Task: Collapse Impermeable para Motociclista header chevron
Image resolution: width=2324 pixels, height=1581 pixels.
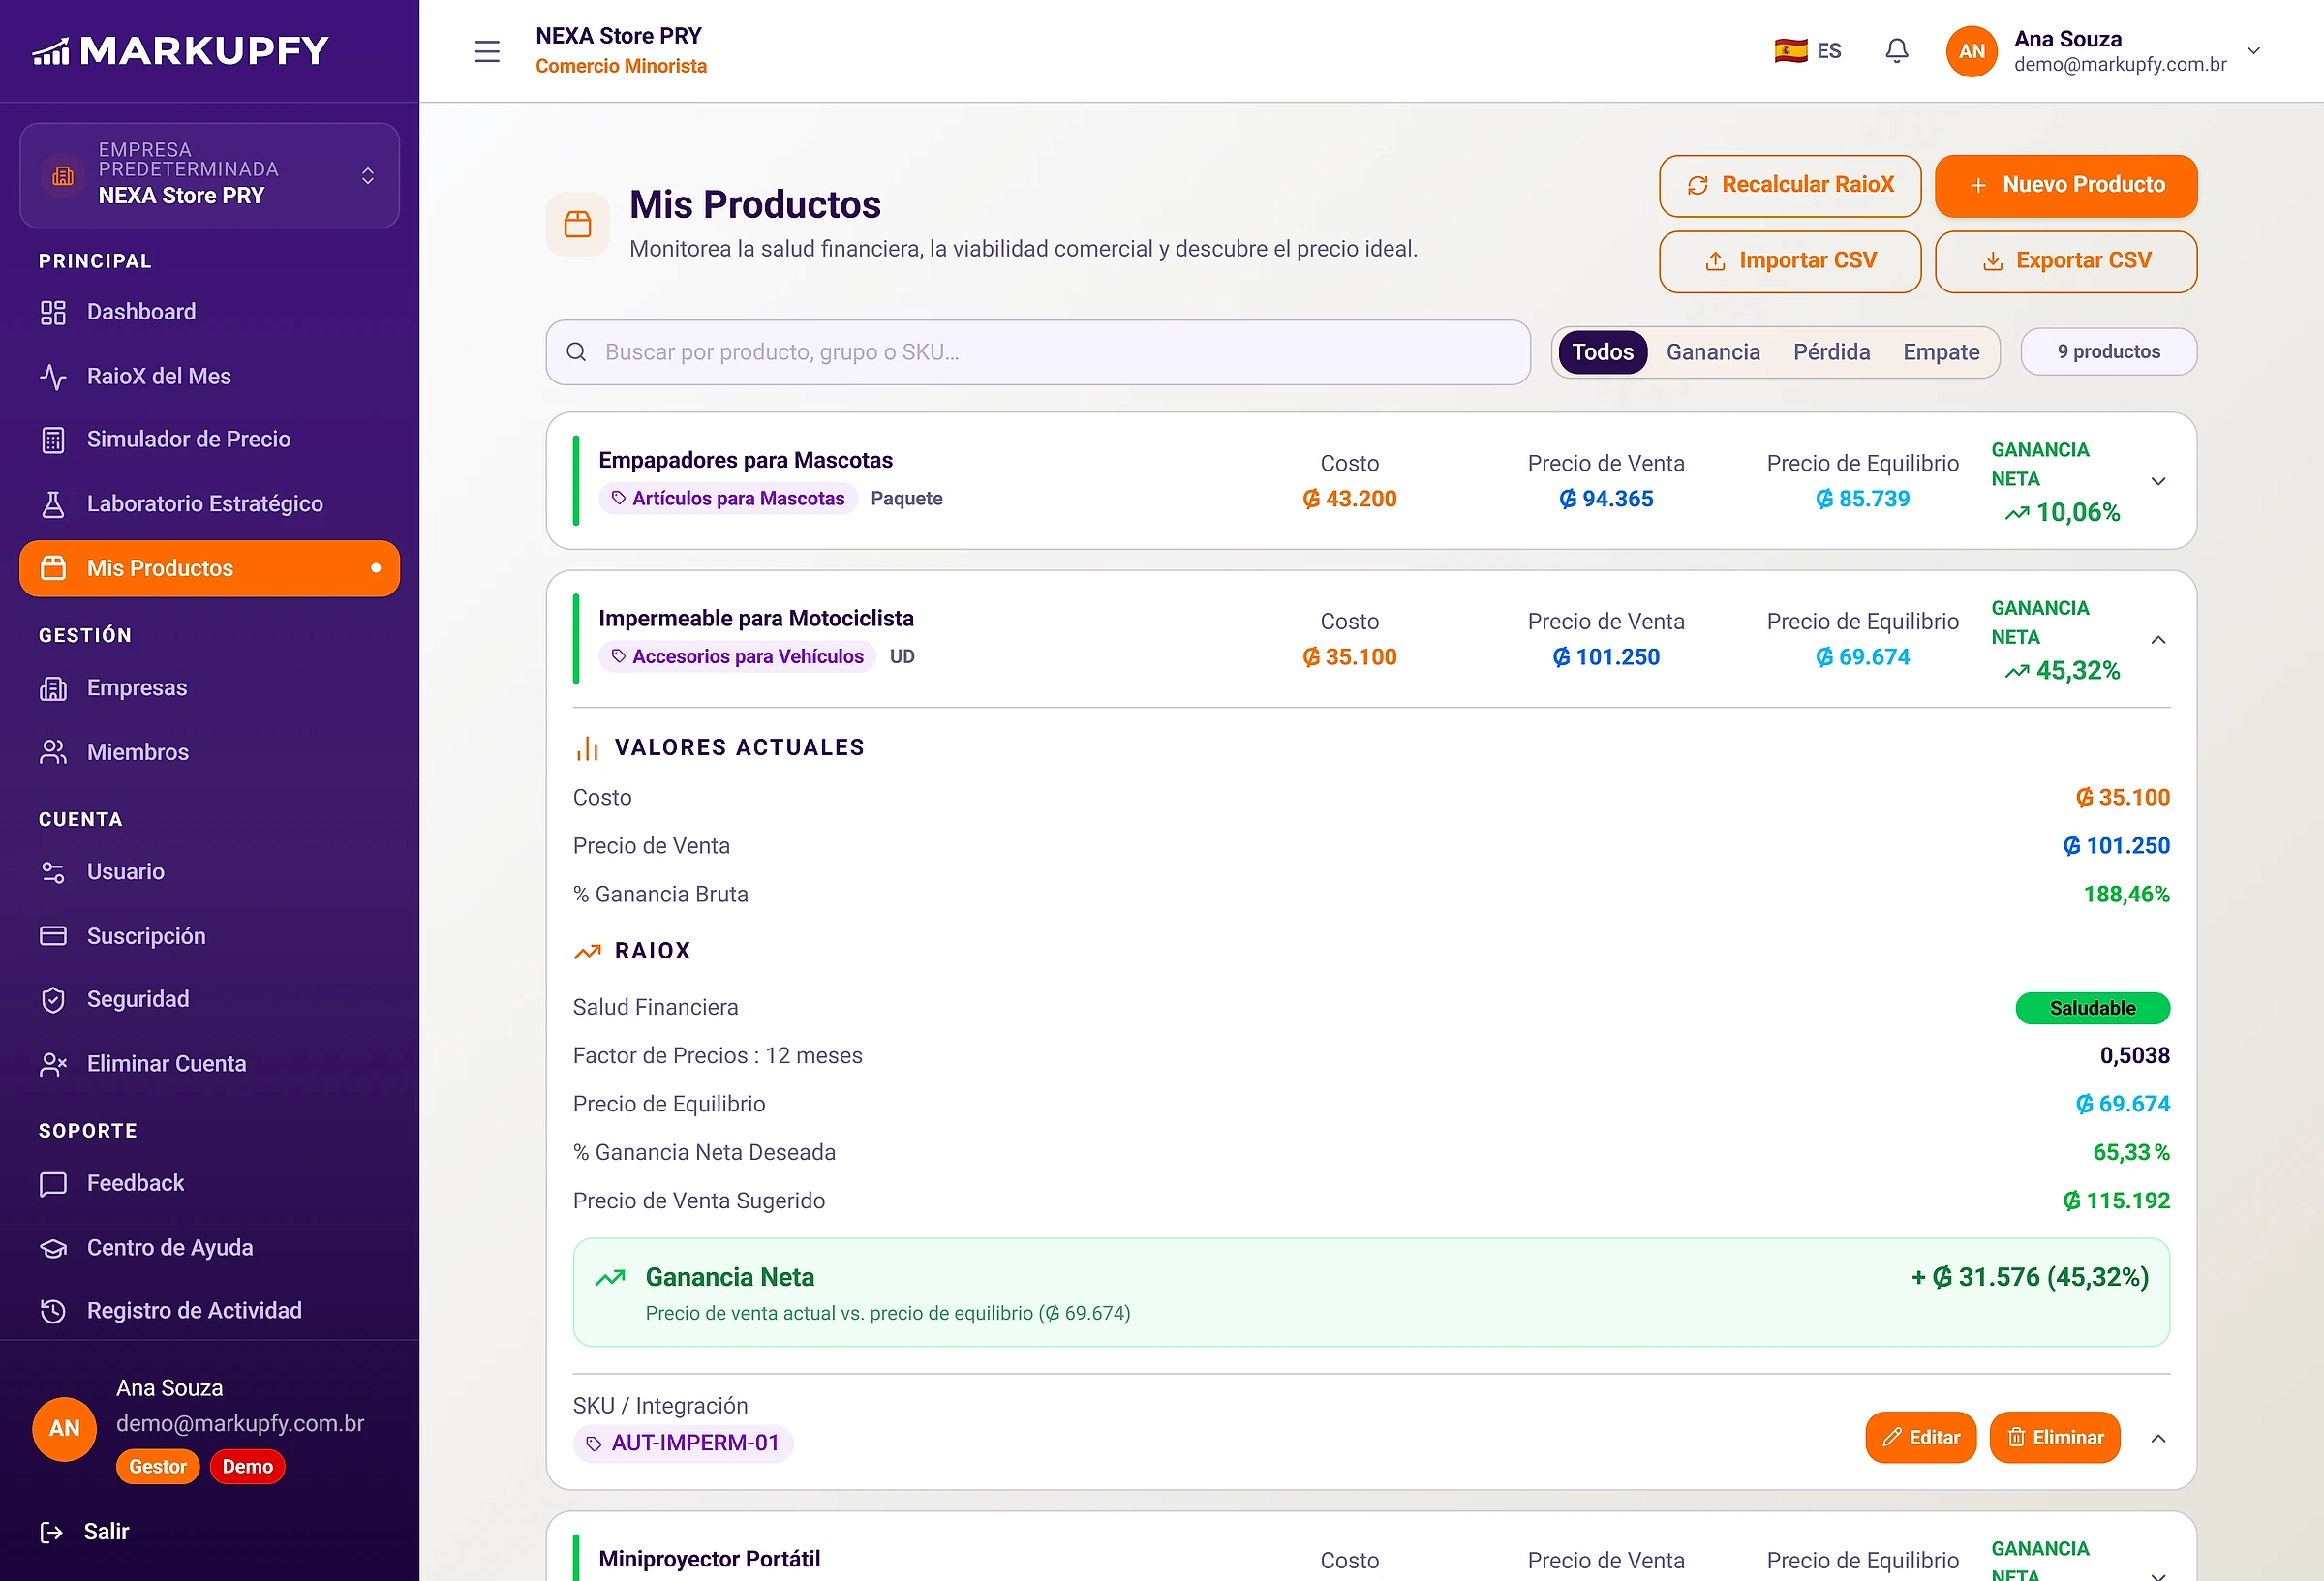Action: coord(2158,640)
